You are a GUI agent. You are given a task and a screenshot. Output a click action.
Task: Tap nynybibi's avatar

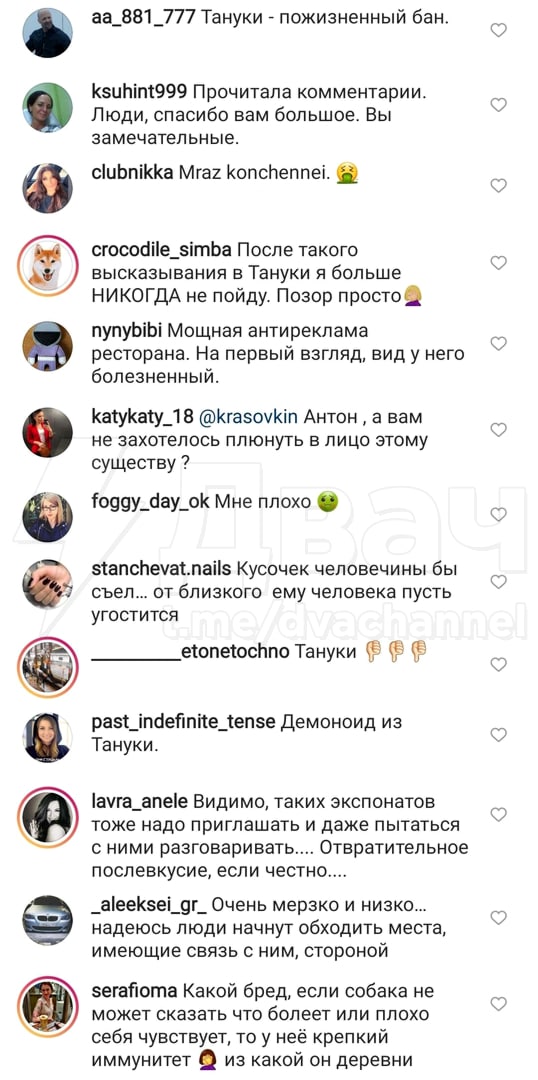(48, 346)
